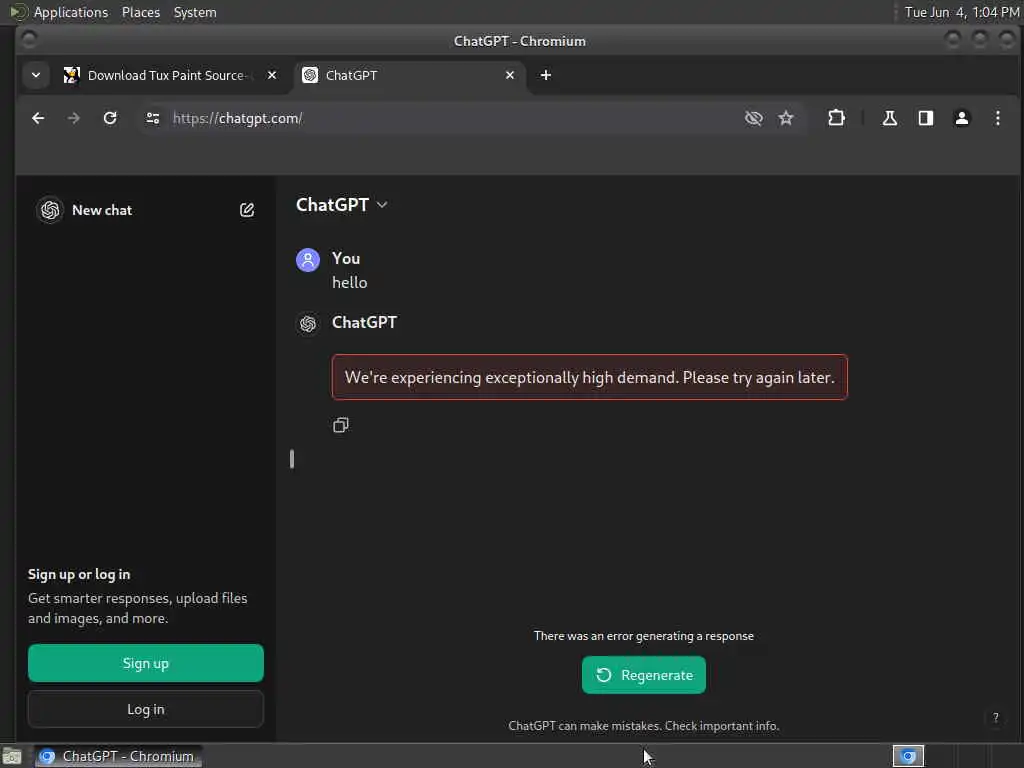Copy the response with the copy icon
This screenshot has width=1024, height=768.
[x=341, y=425]
